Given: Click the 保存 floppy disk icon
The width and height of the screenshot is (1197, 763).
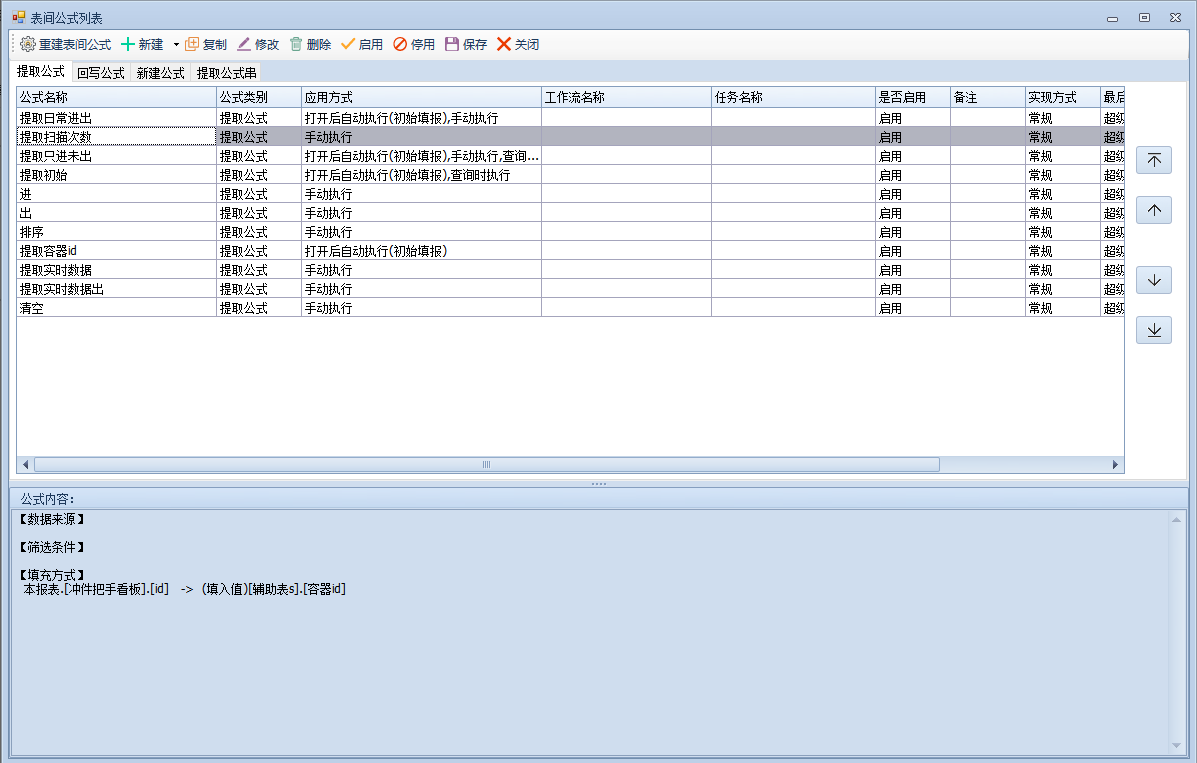Looking at the screenshot, I should 452,45.
